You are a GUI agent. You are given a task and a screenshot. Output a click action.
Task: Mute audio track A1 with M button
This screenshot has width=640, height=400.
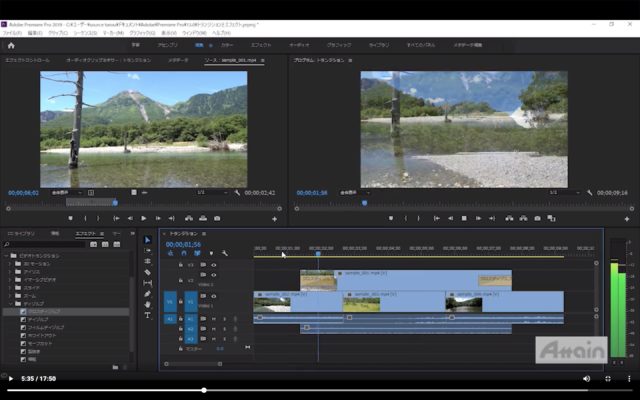213,319
